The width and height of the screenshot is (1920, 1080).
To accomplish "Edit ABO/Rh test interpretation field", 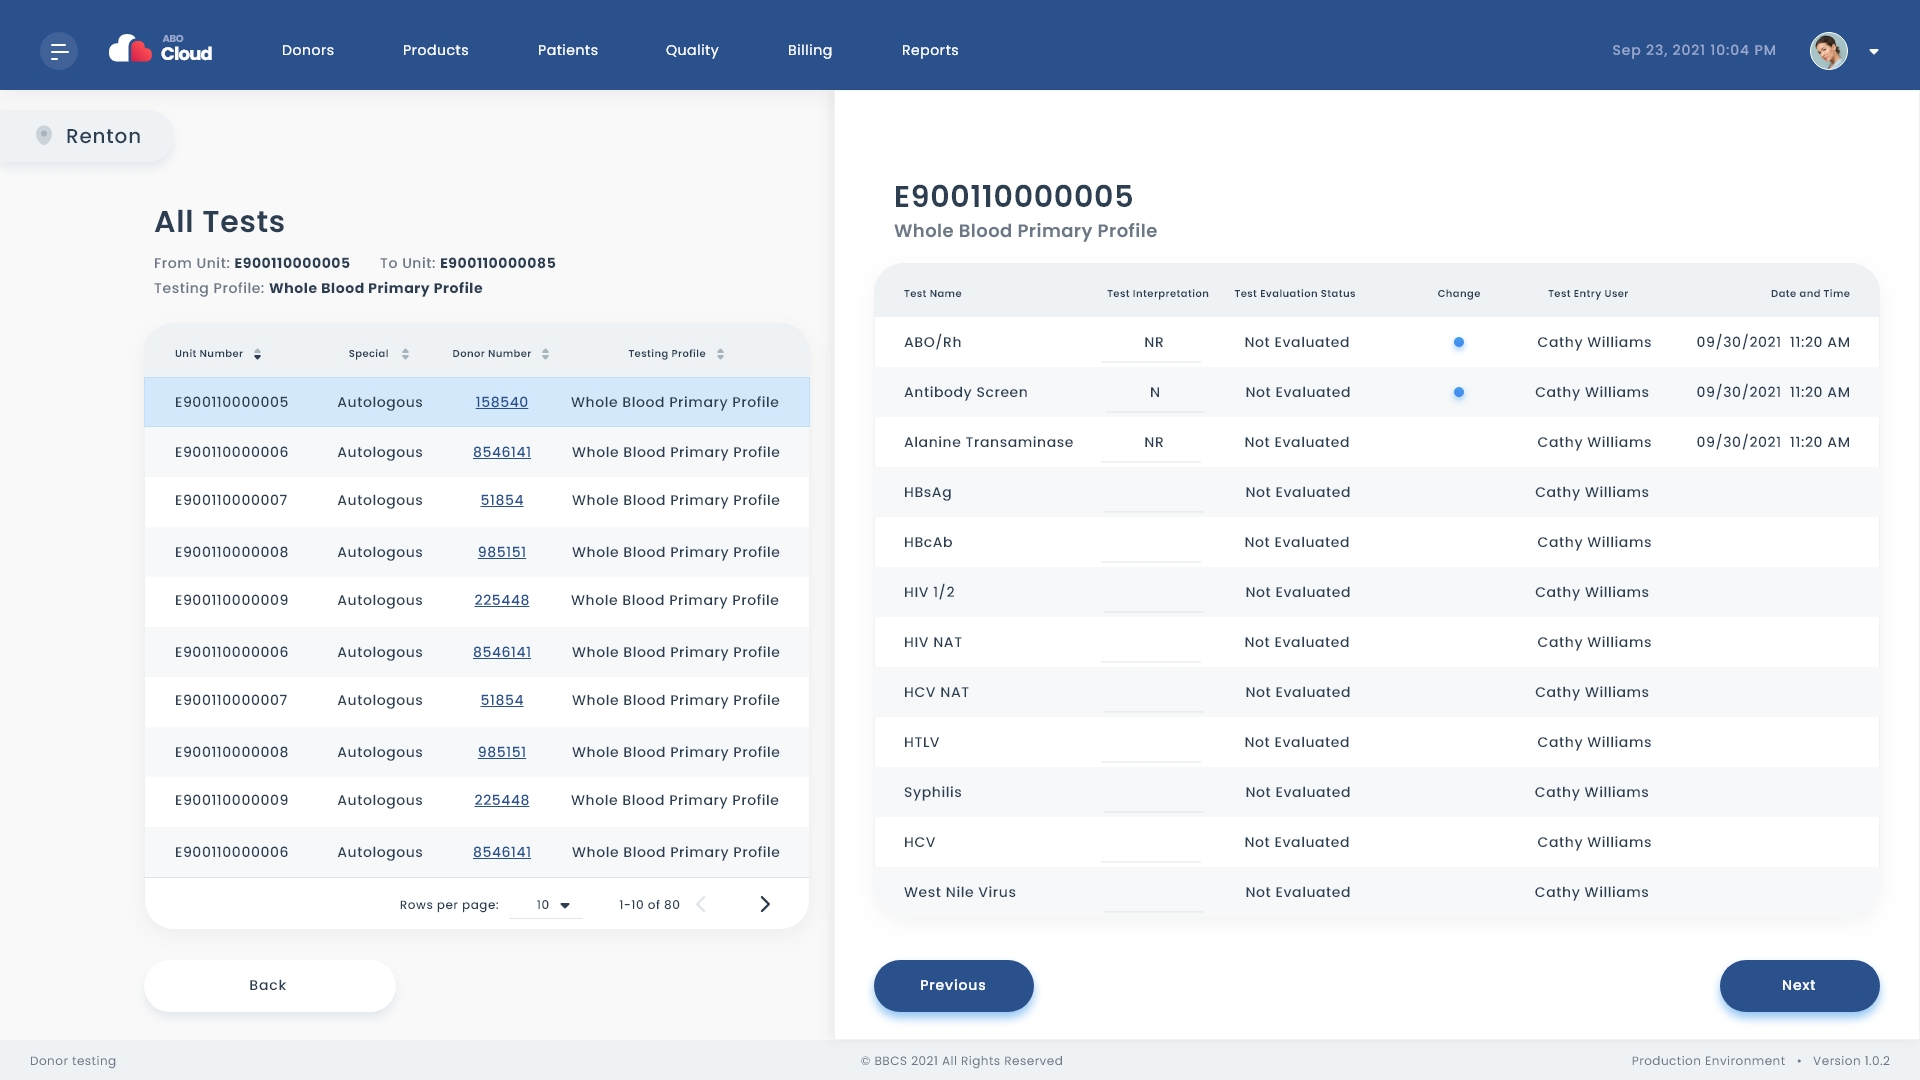I will (1153, 343).
